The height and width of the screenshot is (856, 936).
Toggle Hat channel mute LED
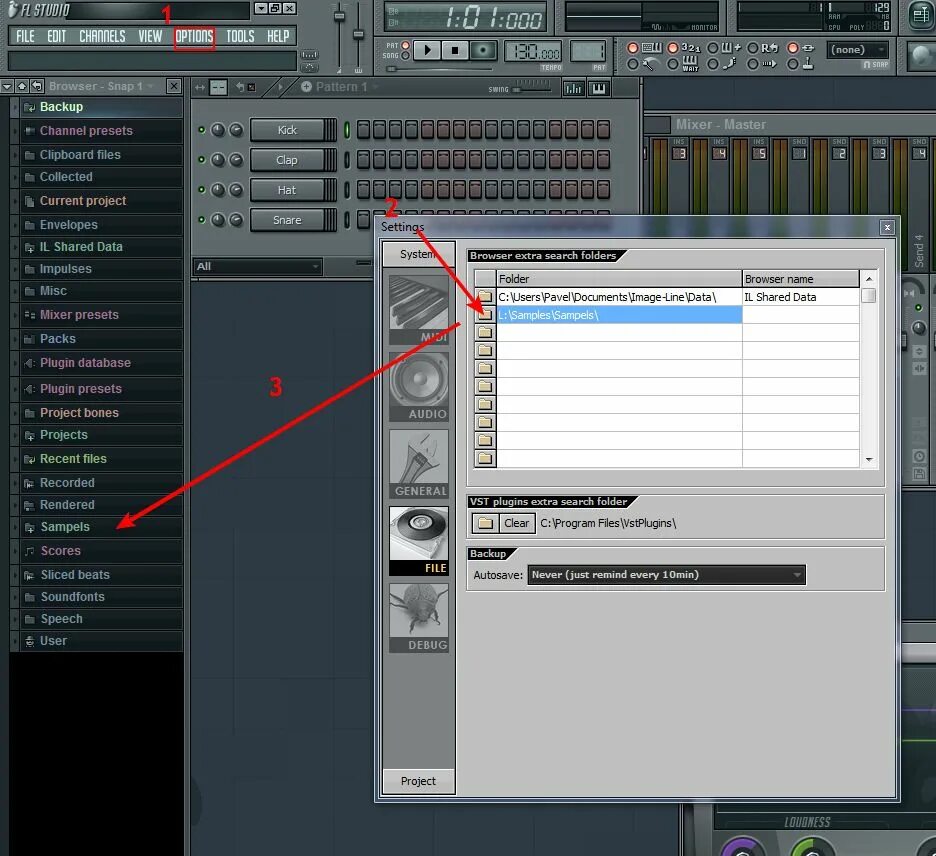[x=201, y=190]
